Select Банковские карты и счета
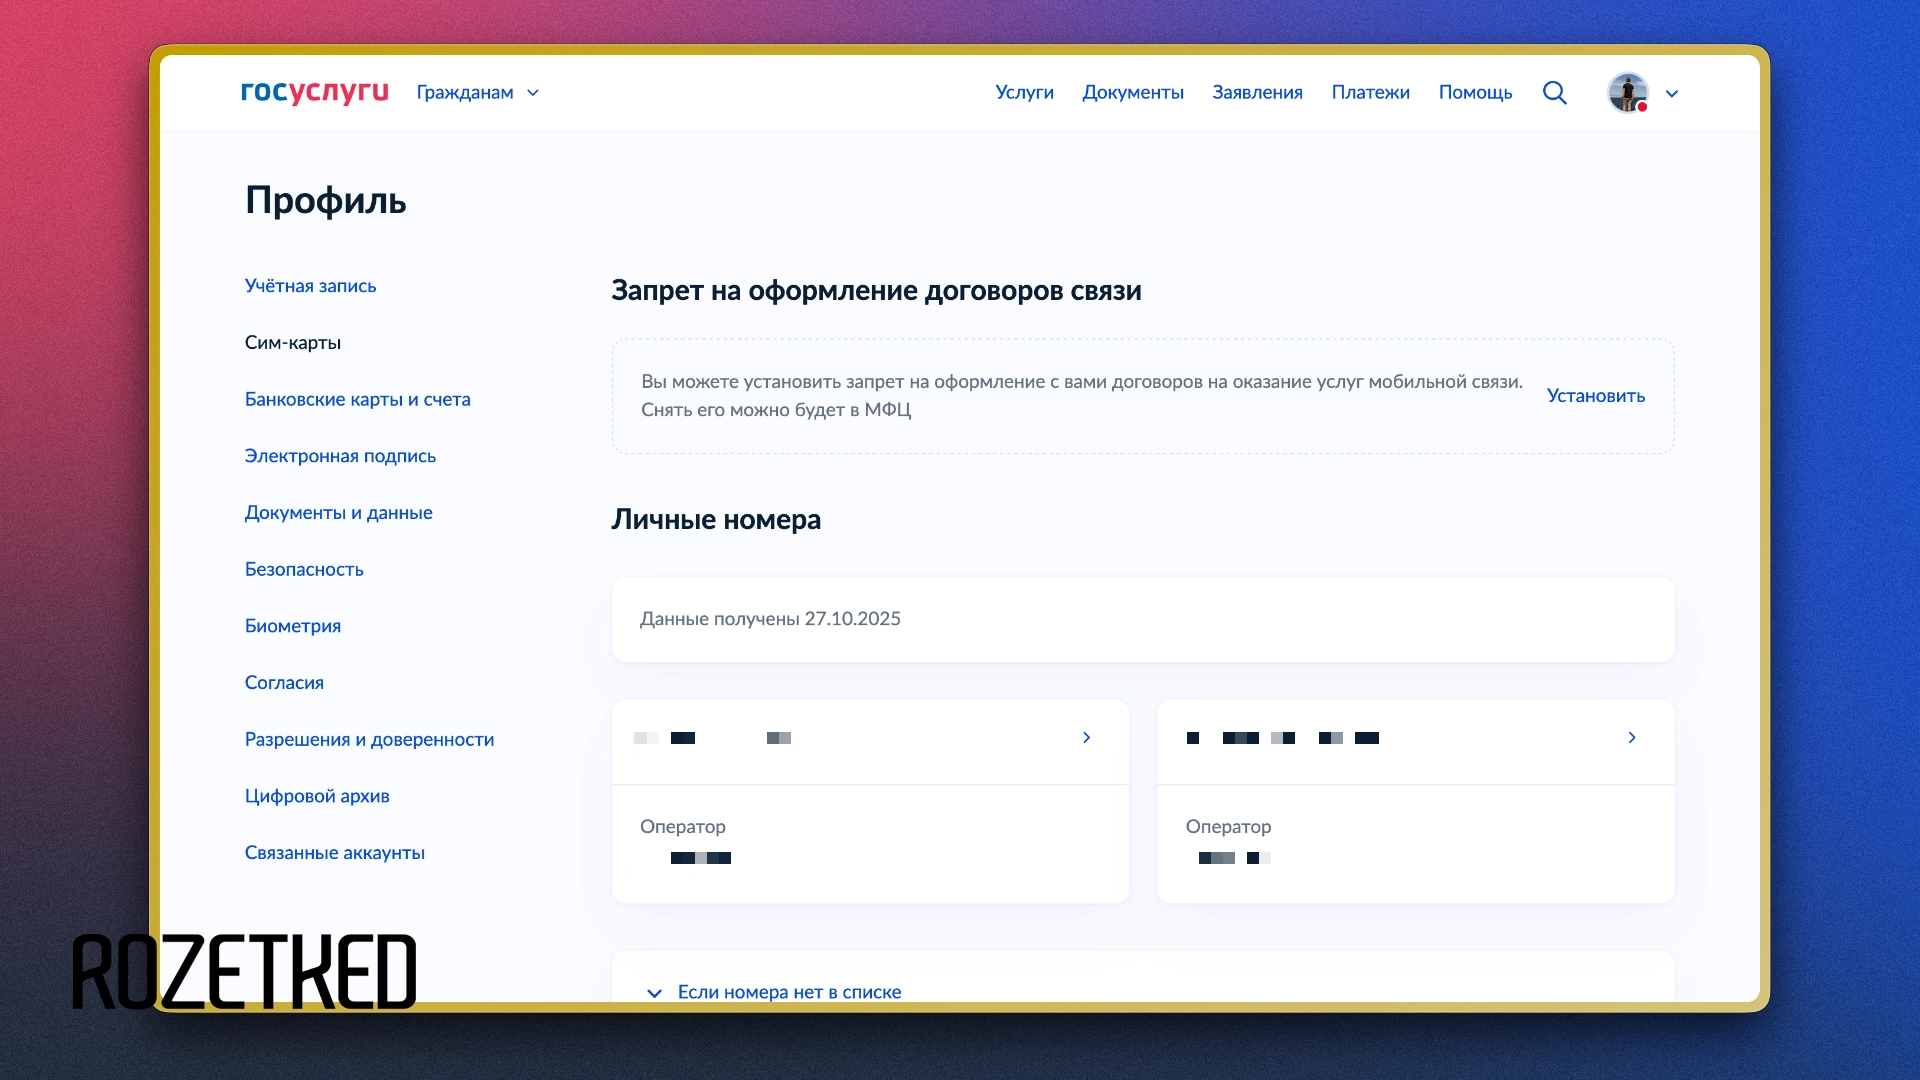This screenshot has height=1080, width=1920. tap(357, 399)
